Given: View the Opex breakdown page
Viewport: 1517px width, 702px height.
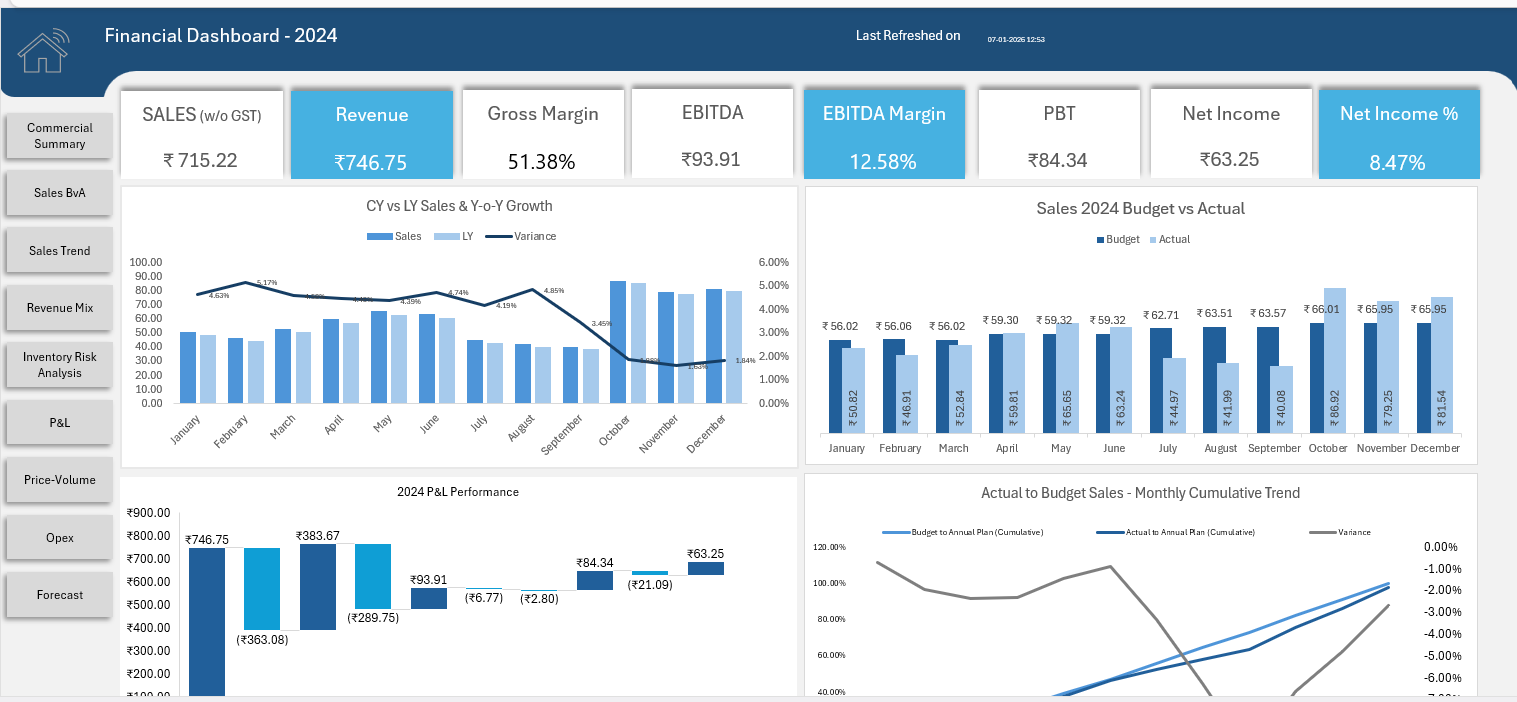Looking at the screenshot, I should pos(58,537).
